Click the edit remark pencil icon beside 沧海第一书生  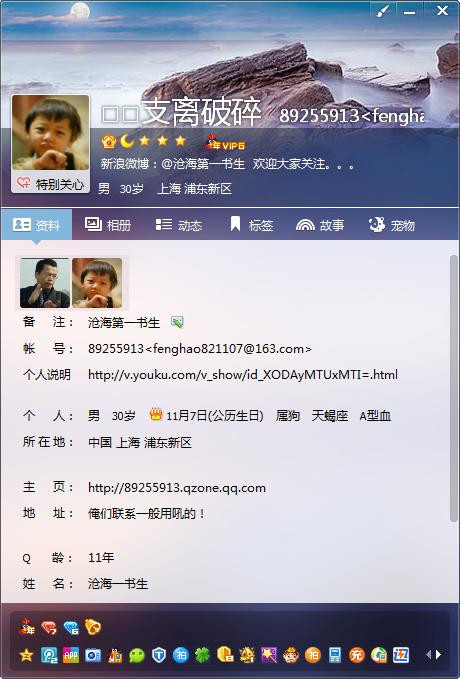(x=177, y=322)
